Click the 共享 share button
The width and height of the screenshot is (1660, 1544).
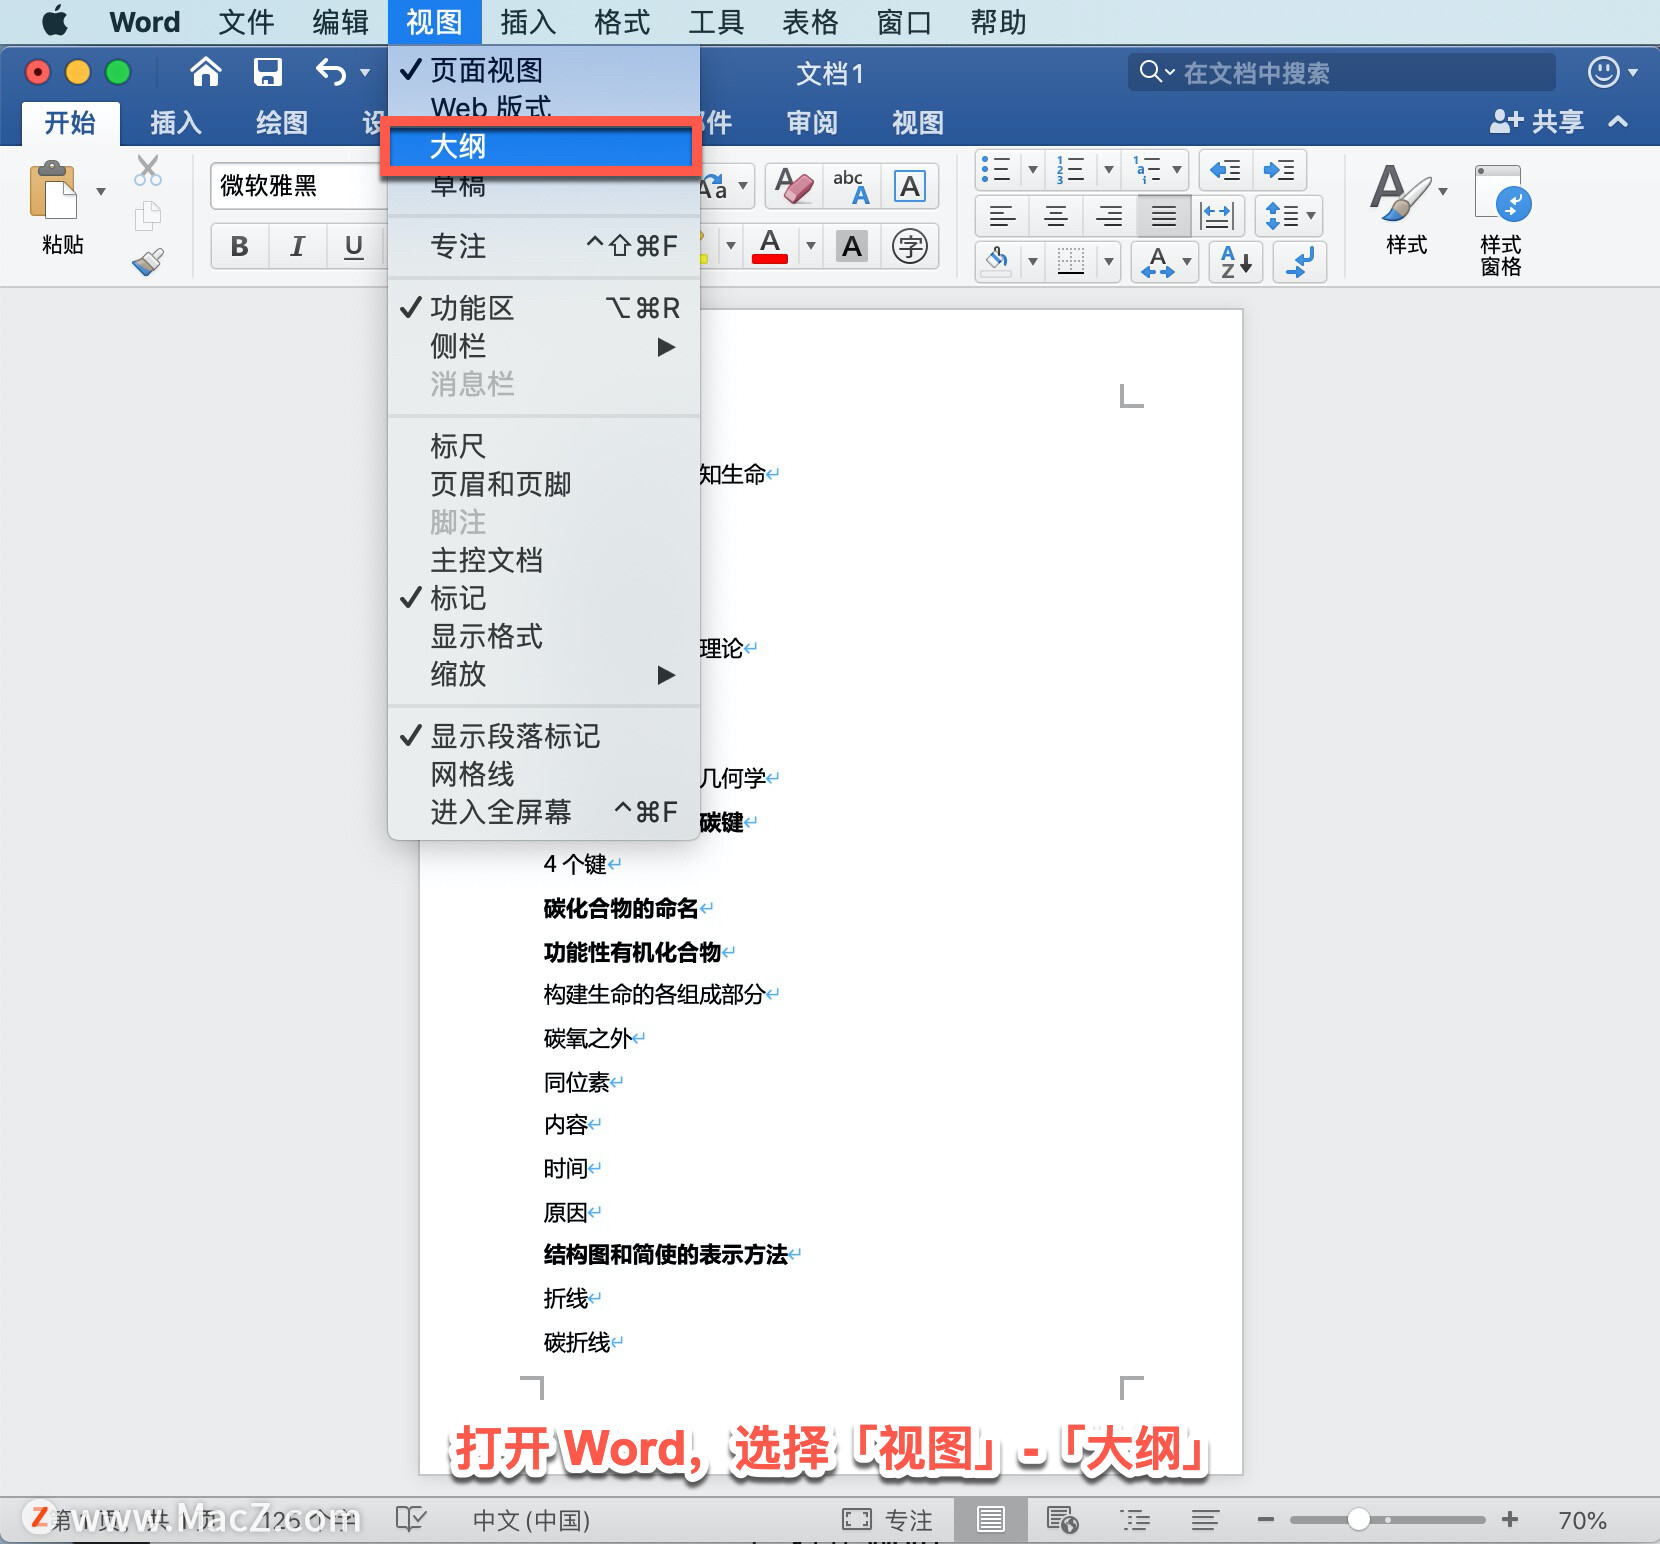pos(1537,122)
